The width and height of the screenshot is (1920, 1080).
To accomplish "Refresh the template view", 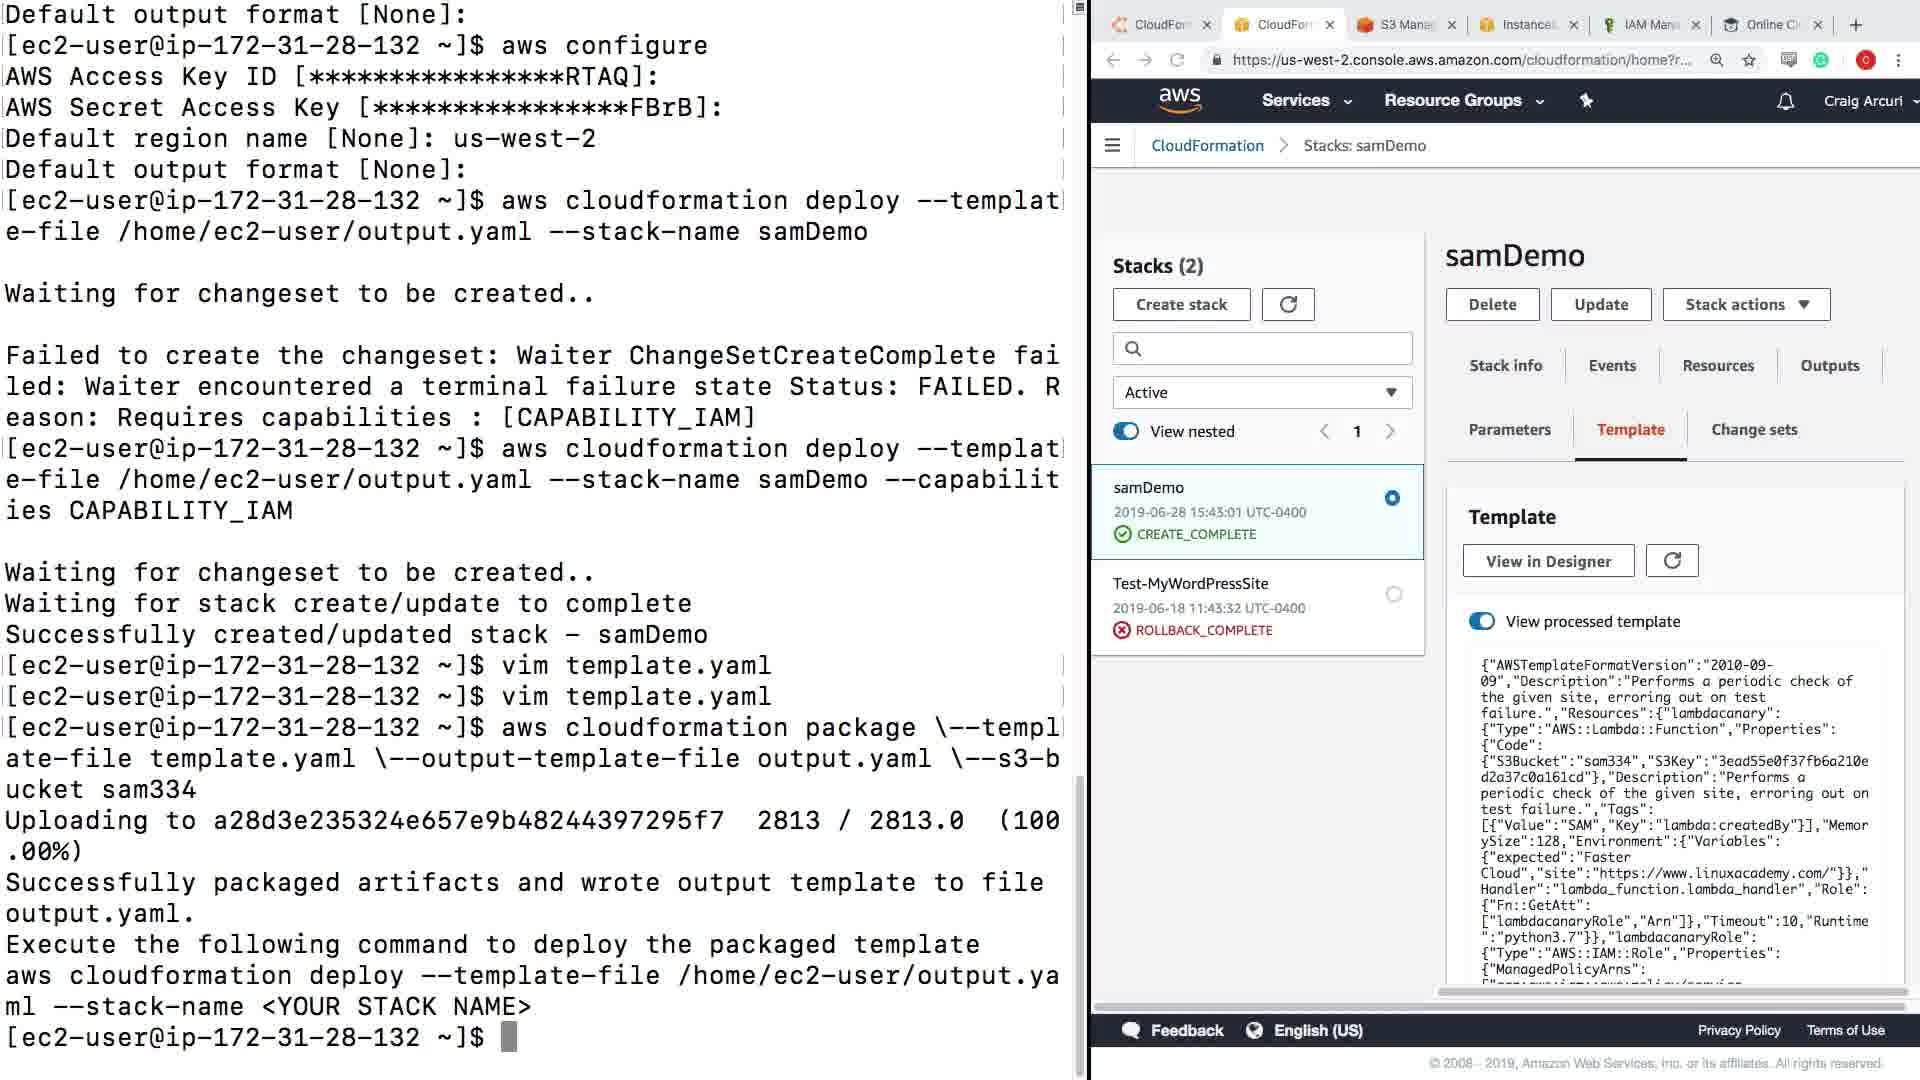I will click(1672, 561).
